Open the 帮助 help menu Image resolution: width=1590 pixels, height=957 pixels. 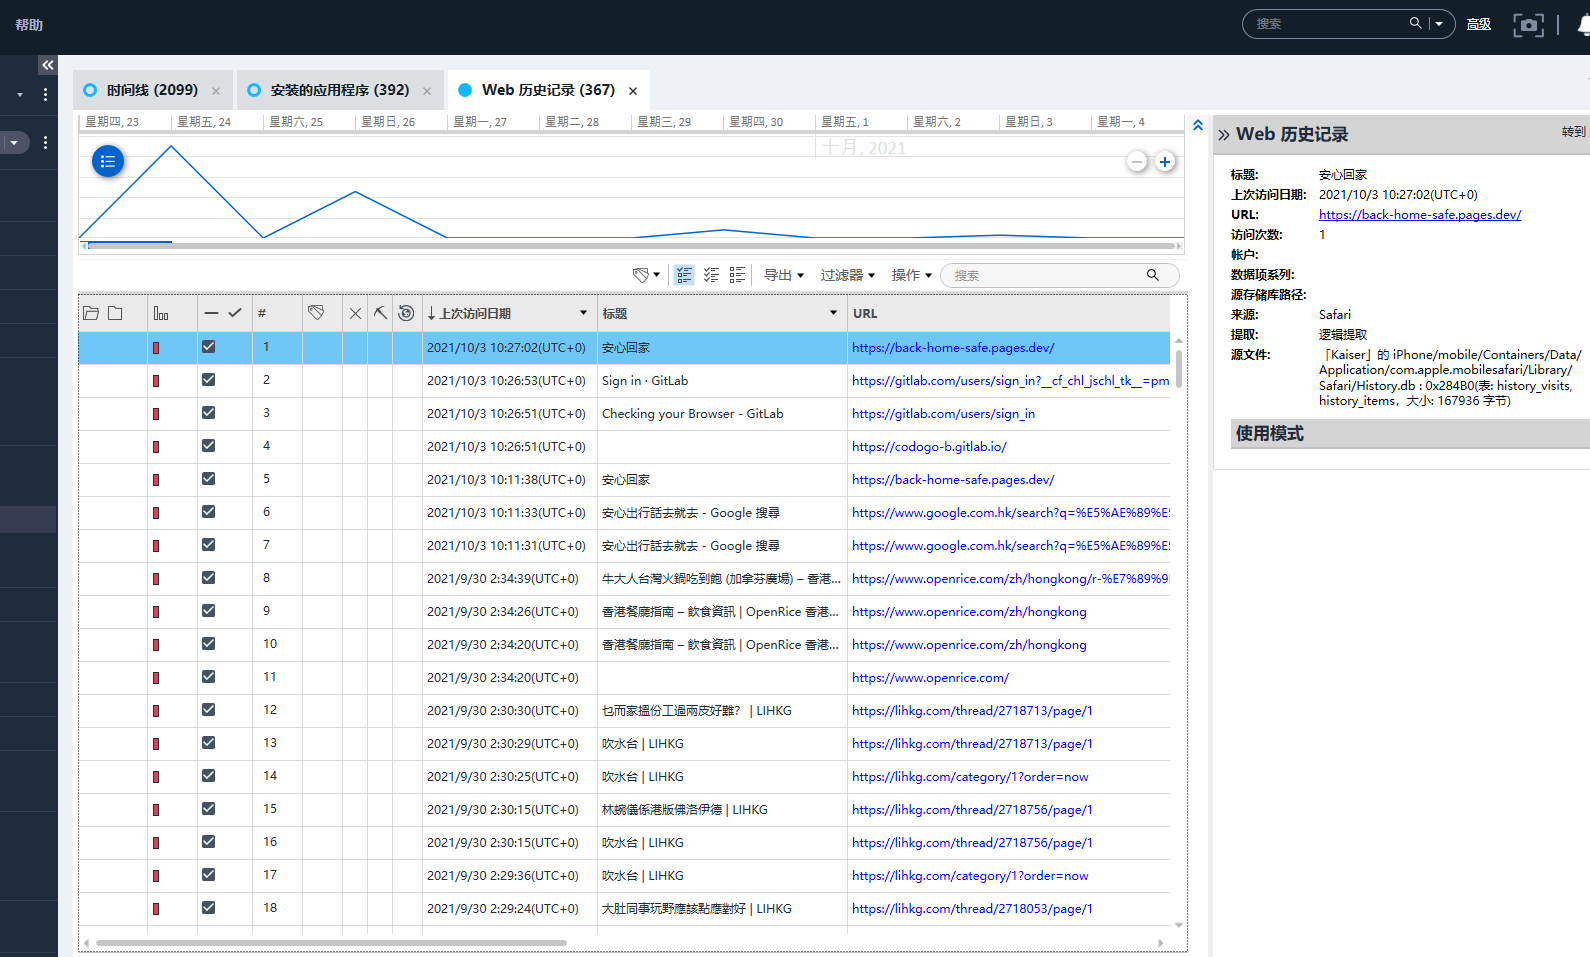pyautogui.click(x=29, y=25)
